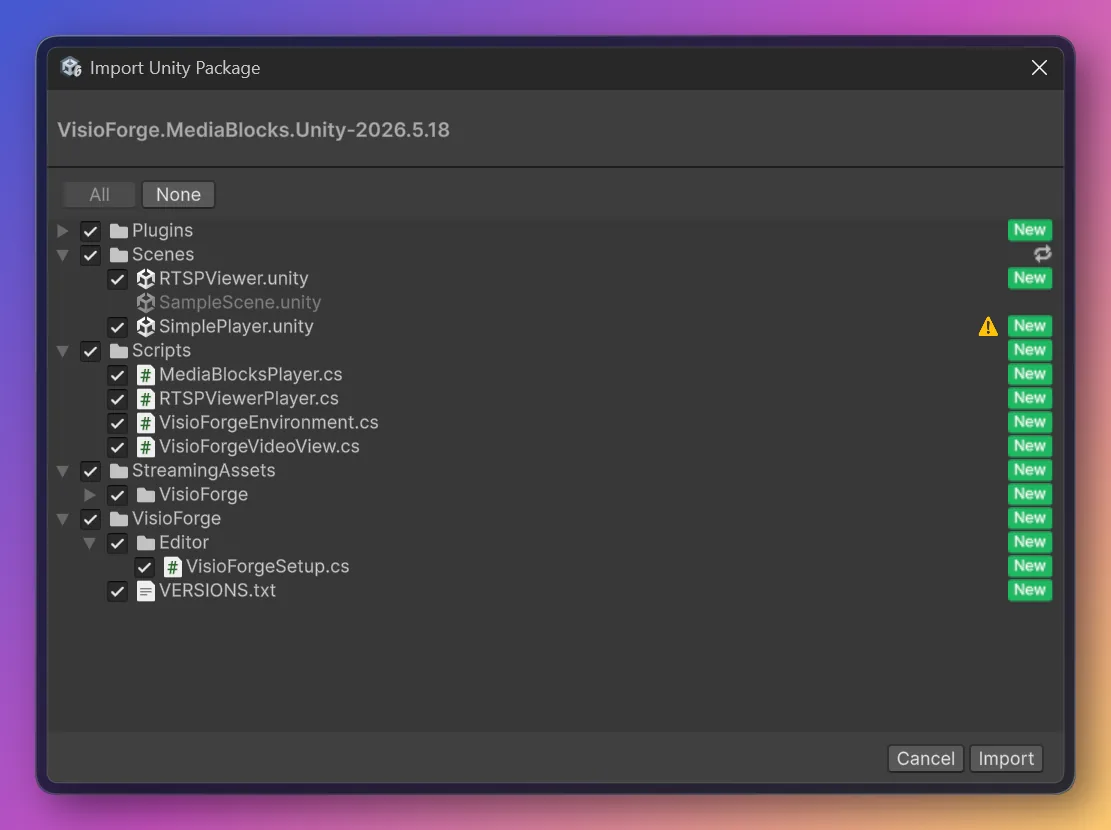Click the New badge on Plugins row
The width and height of the screenshot is (1111, 830).
point(1030,230)
